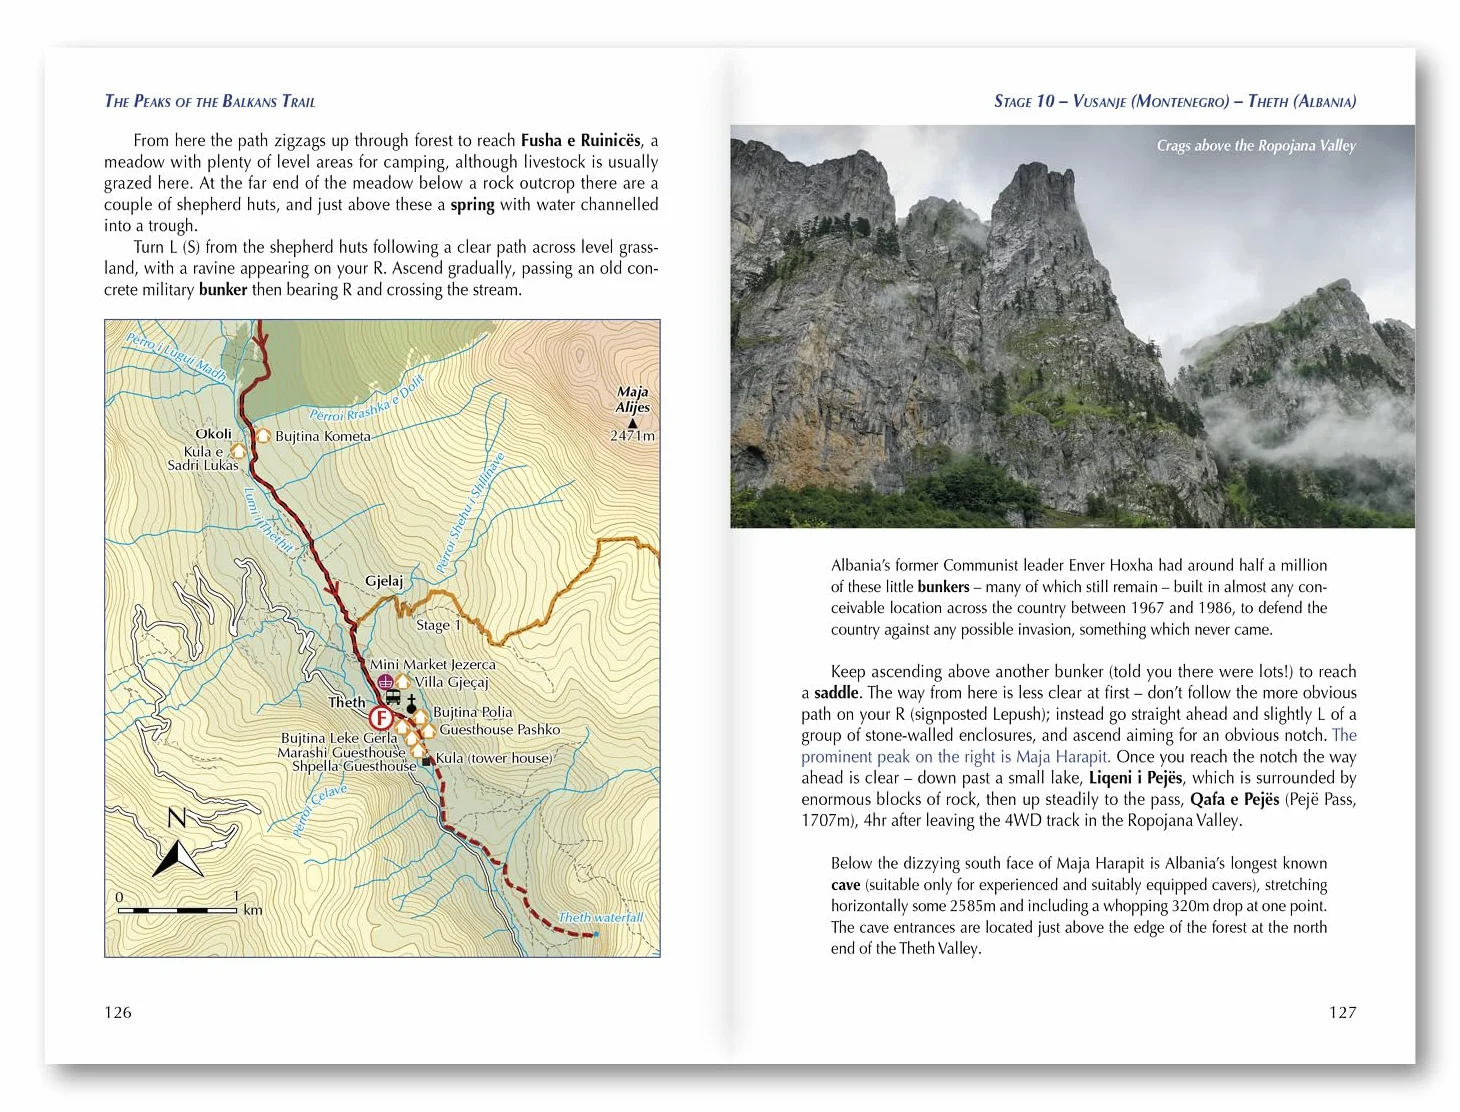Screen dimensions: 1460x1112
Task: Click the bold word 'bunkers' about Hoxha
Action: click(943, 587)
